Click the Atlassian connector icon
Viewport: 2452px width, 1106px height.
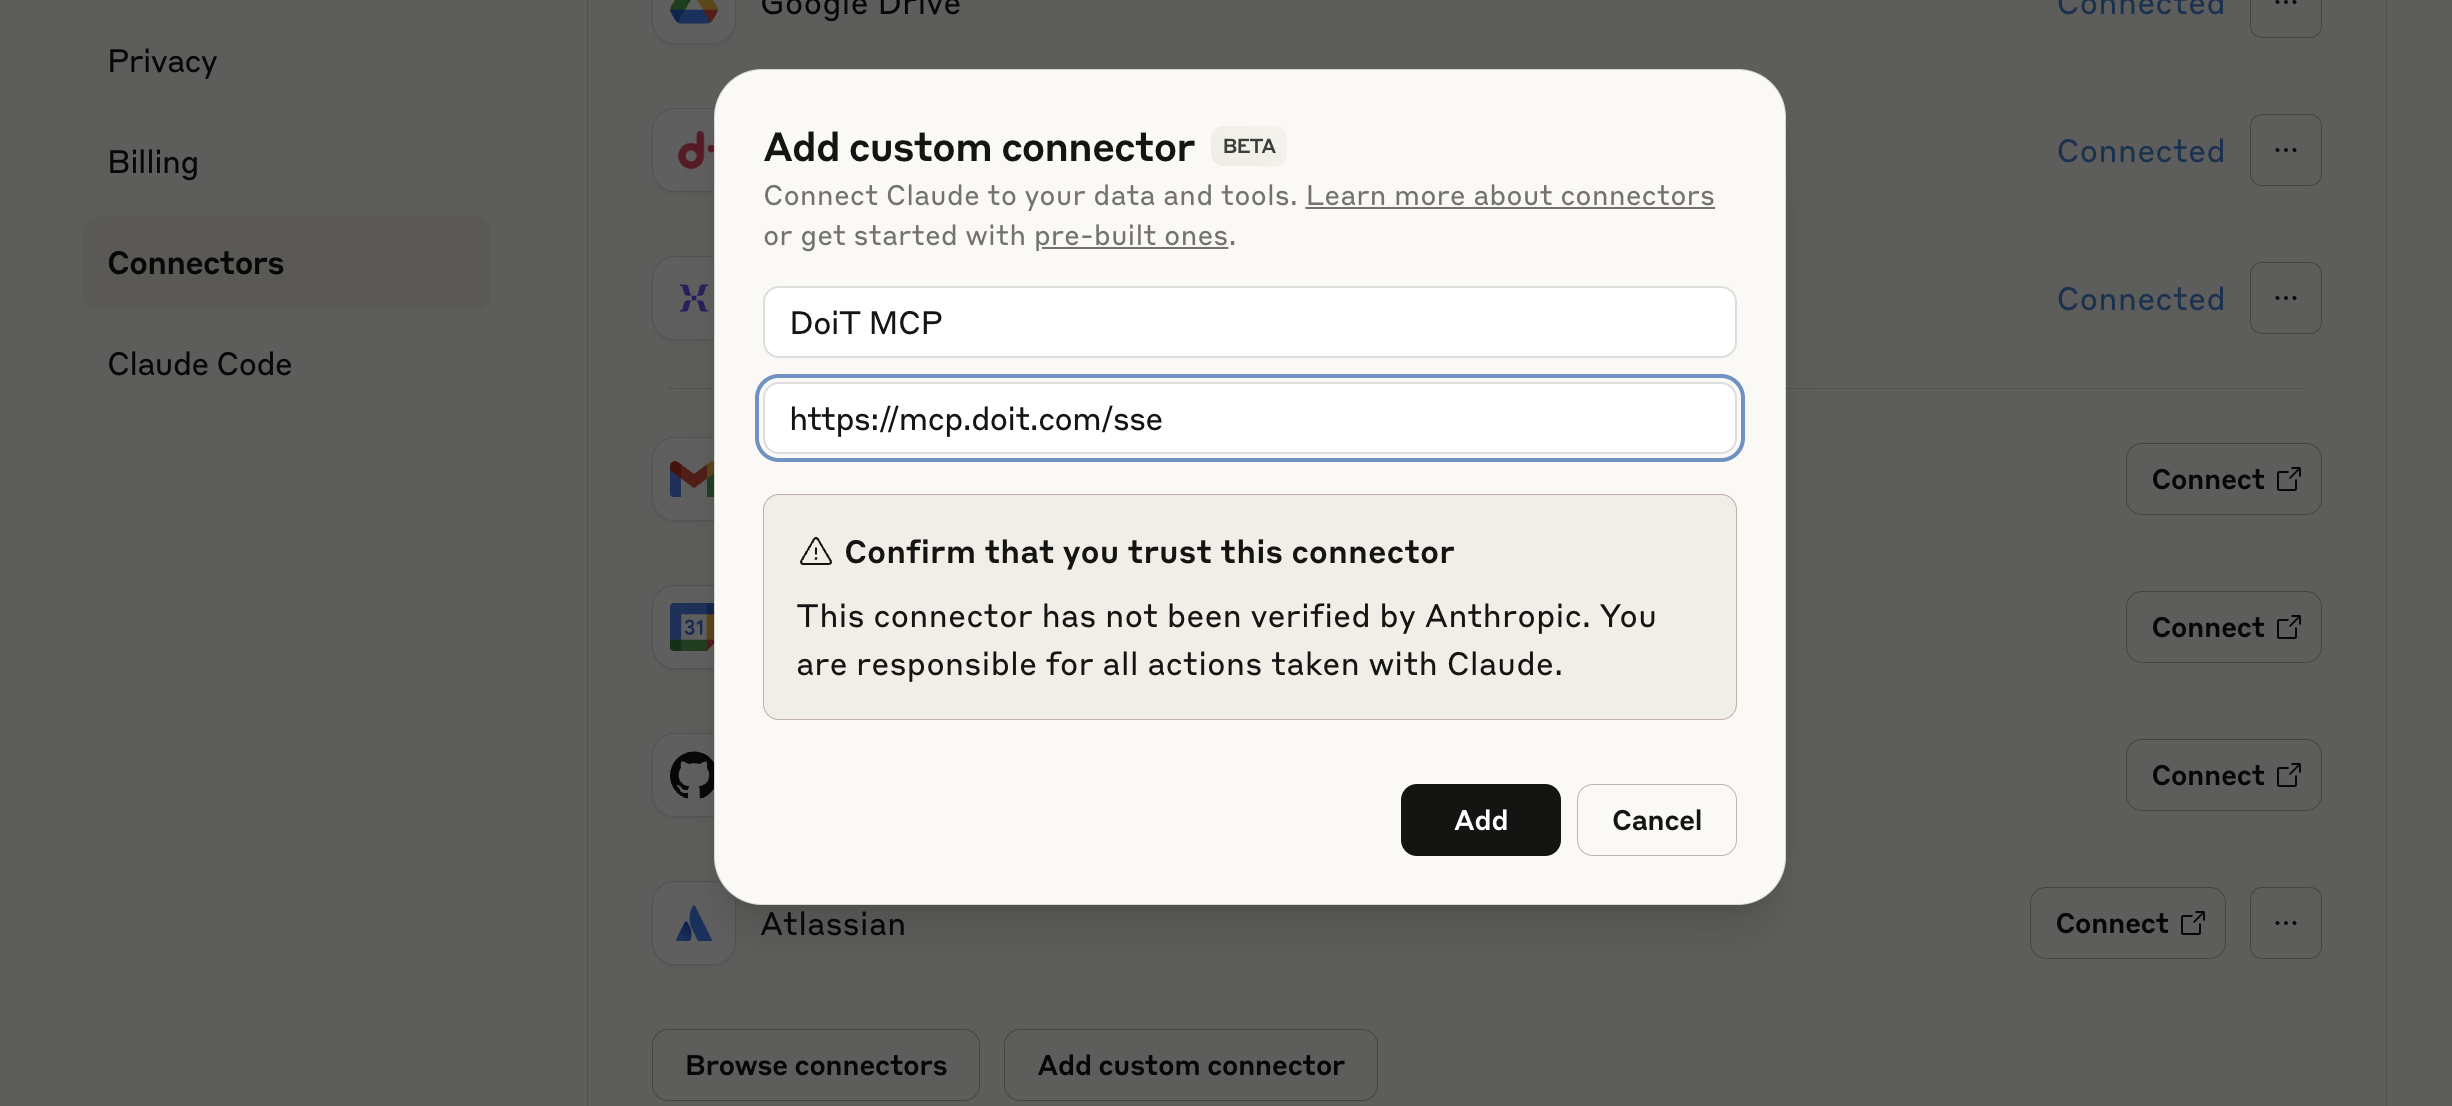(692, 923)
